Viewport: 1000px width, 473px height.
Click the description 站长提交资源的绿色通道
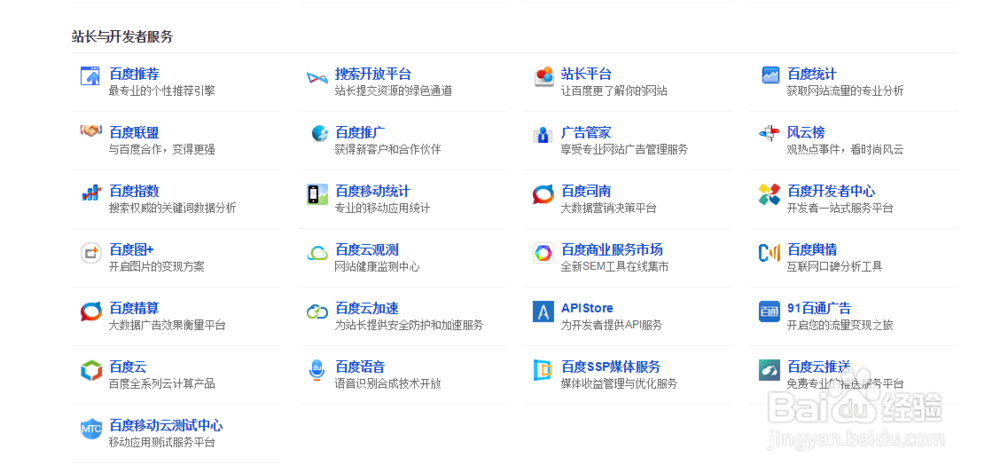point(393,91)
